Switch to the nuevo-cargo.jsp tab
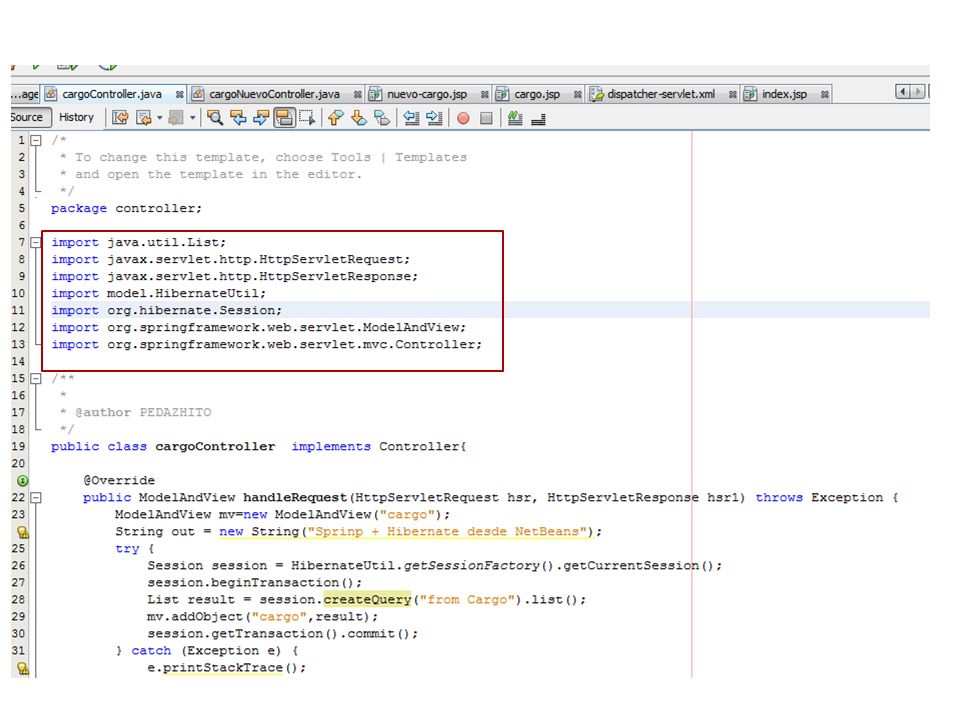 tap(427, 94)
